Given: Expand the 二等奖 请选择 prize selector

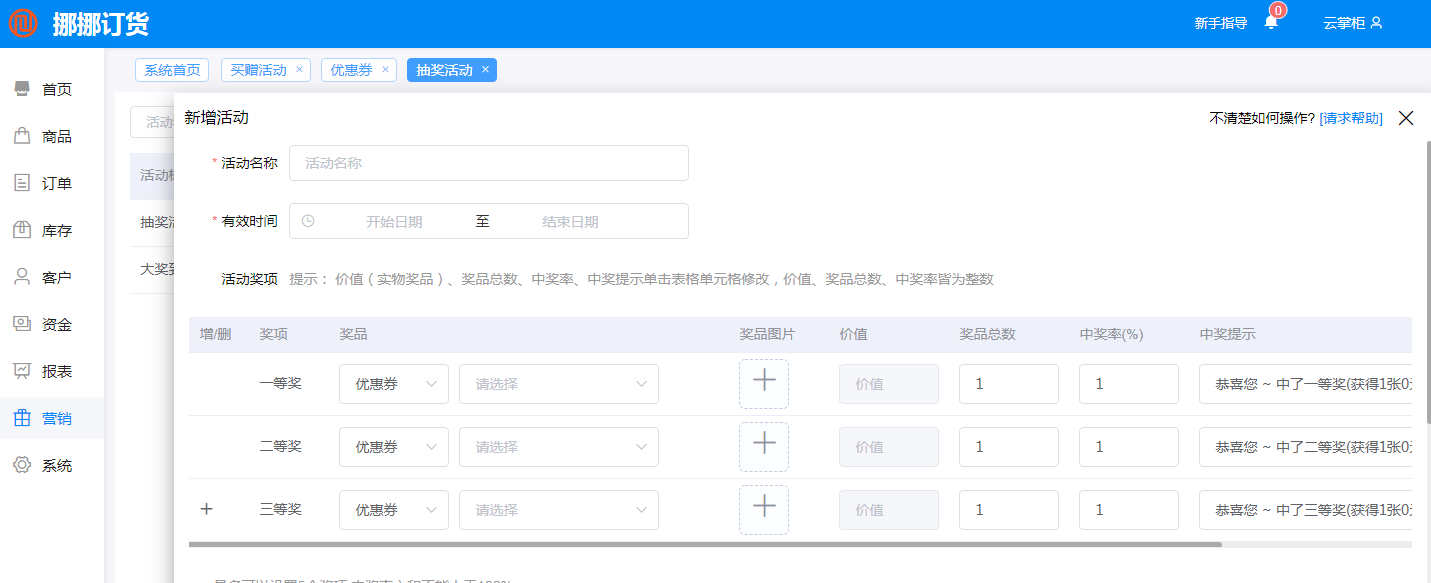Looking at the screenshot, I should tap(558, 446).
